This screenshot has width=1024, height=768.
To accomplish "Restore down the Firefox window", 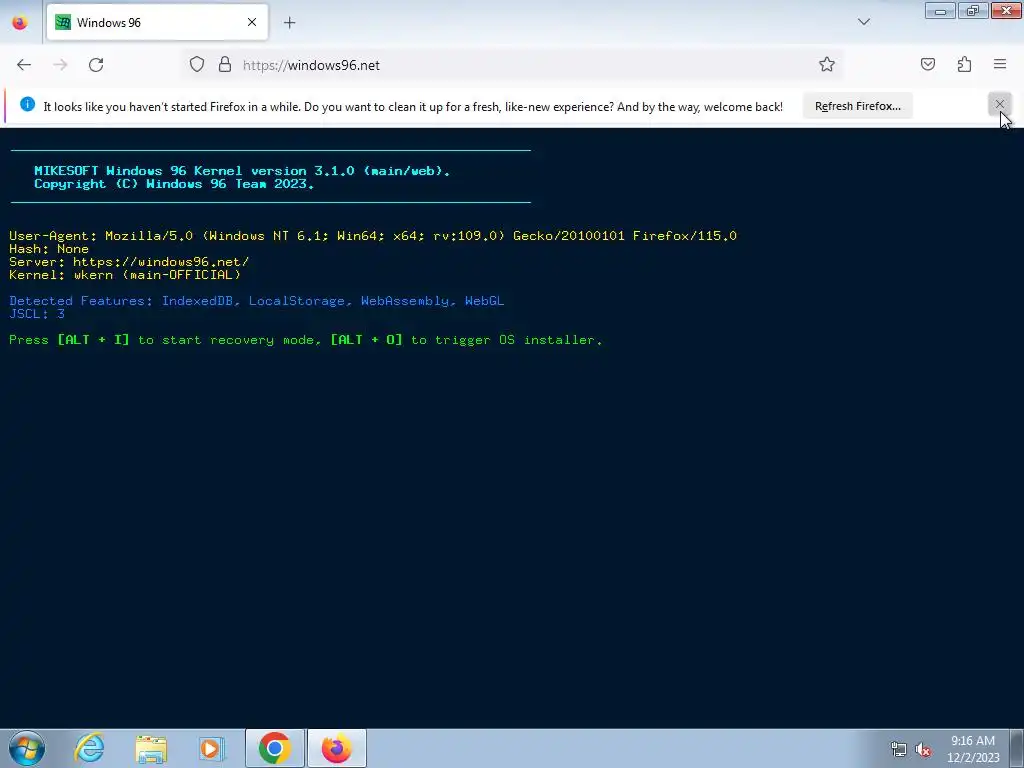I will (x=973, y=10).
